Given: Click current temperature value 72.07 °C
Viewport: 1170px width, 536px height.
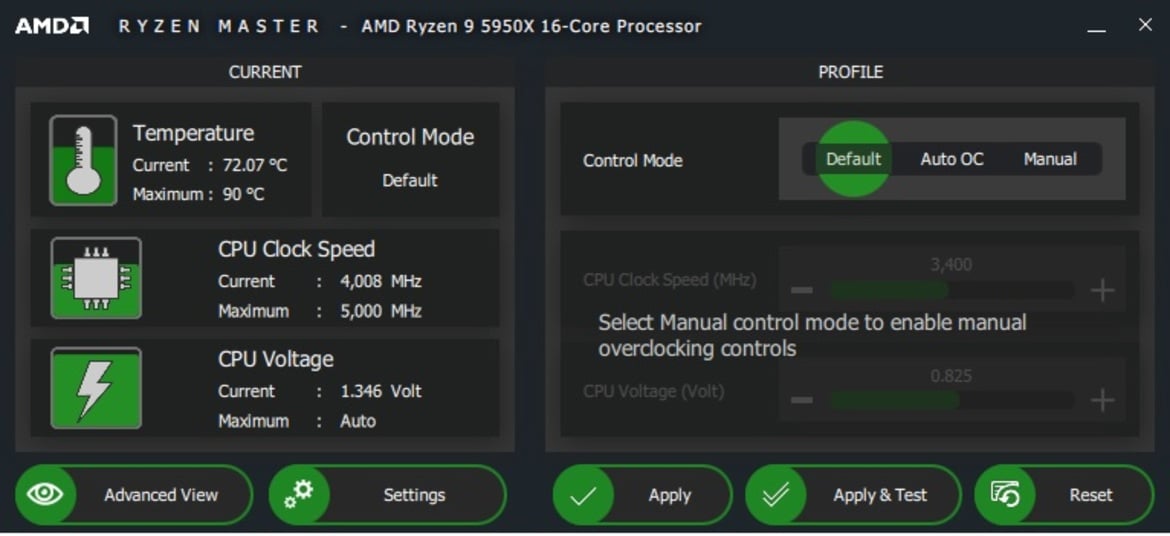Looking at the screenshot, I should pyautogui.click(x=254, y=165).
